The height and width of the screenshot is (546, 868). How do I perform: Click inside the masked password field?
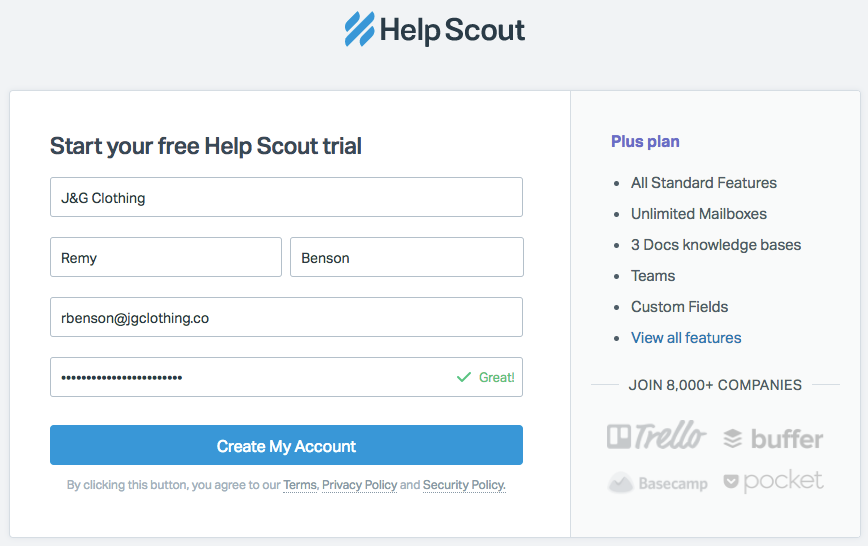[x=286, y=377]
